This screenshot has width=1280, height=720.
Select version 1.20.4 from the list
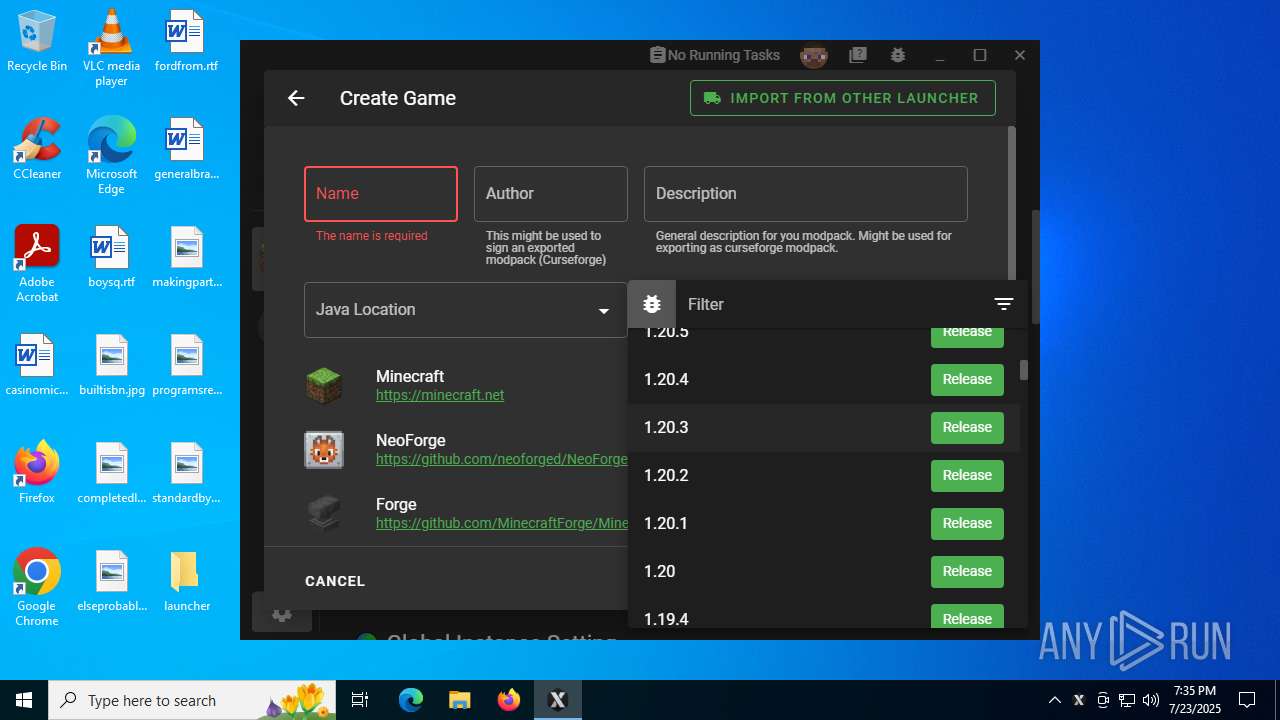coord(824,380)
